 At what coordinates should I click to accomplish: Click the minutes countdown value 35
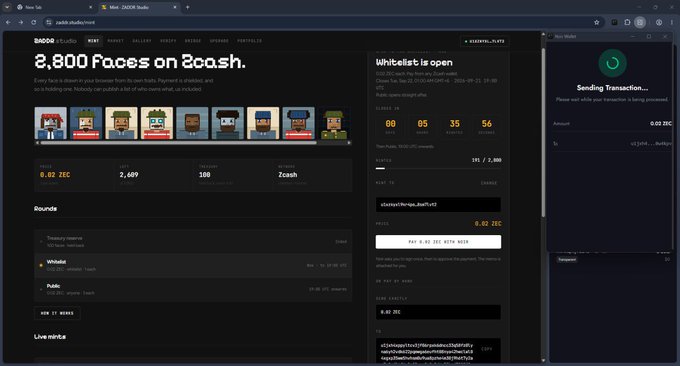(454, 124)
